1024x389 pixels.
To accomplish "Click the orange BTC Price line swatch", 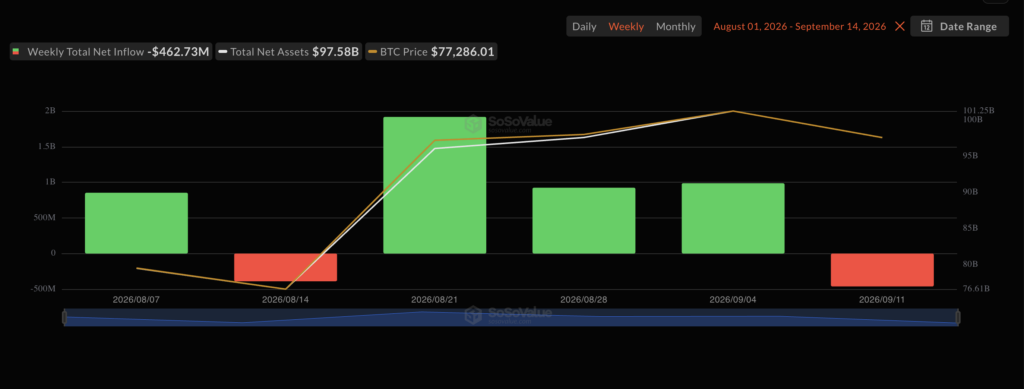I will click(373, 52).
